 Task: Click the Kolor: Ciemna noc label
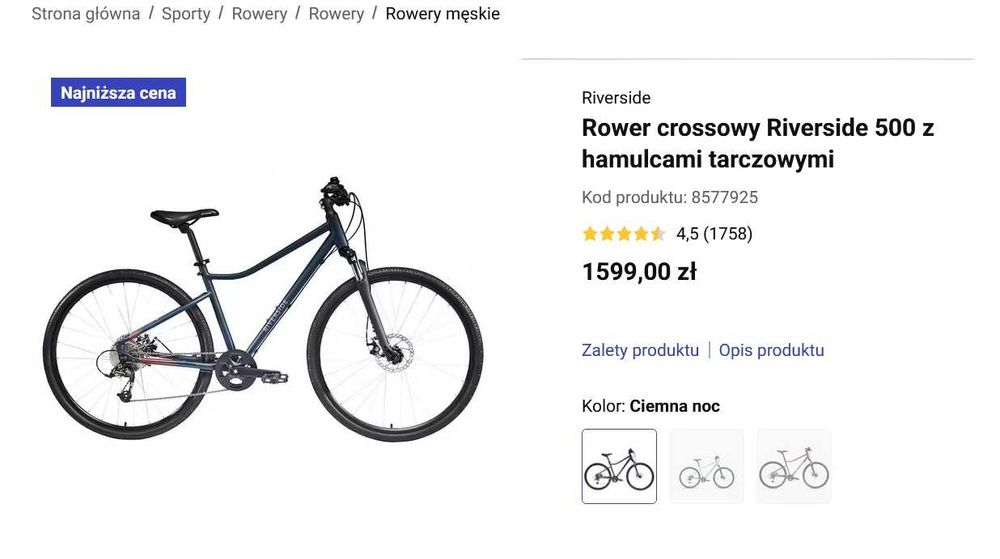[650, 406]
